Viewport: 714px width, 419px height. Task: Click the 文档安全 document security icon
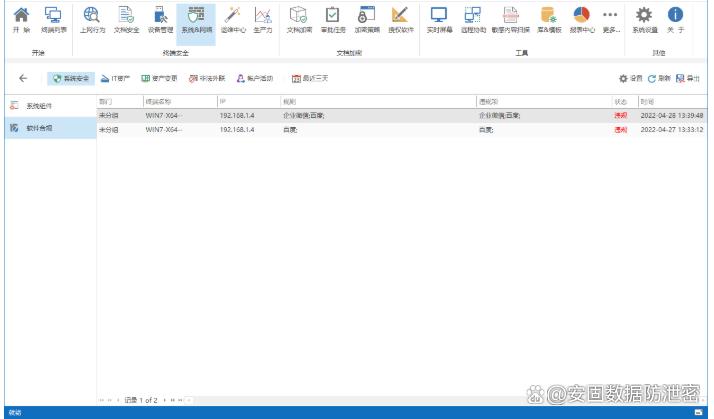(x=126, y=19)
